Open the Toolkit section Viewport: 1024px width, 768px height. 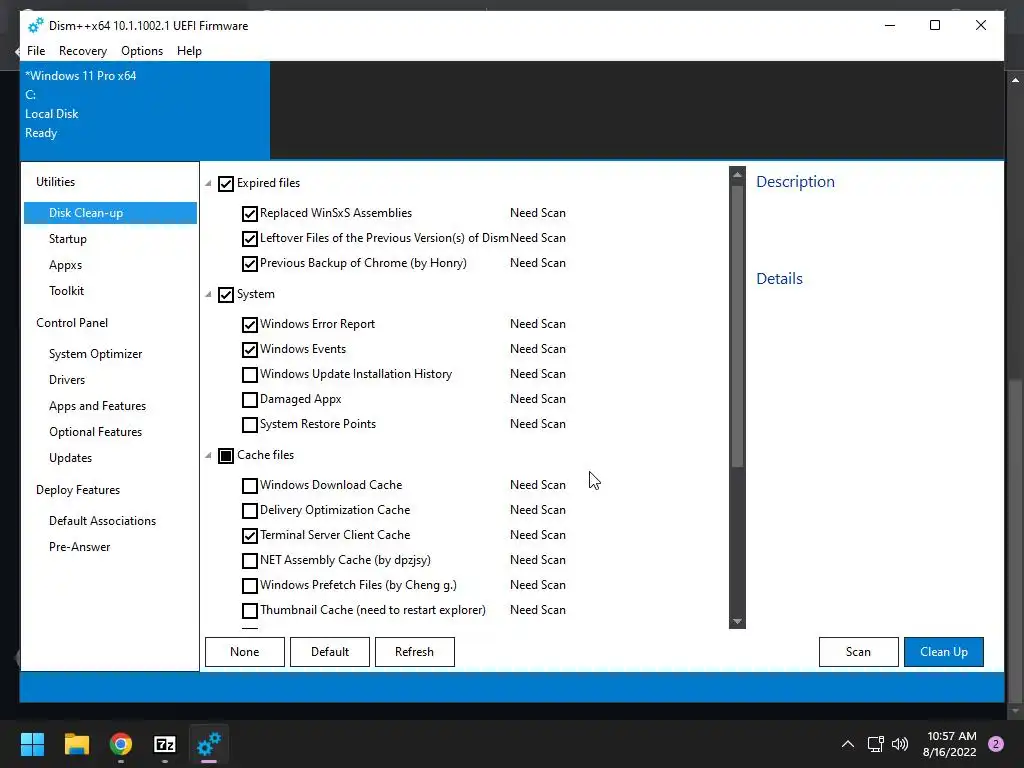point(67,291)
